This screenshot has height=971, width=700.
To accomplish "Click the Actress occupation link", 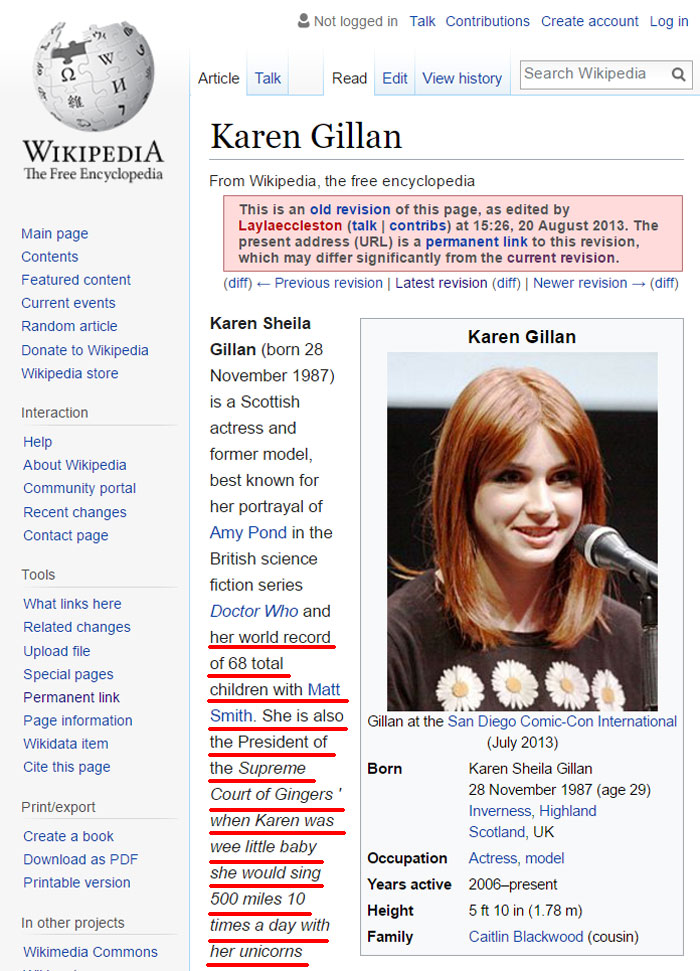I will click(x=492, y=858).
